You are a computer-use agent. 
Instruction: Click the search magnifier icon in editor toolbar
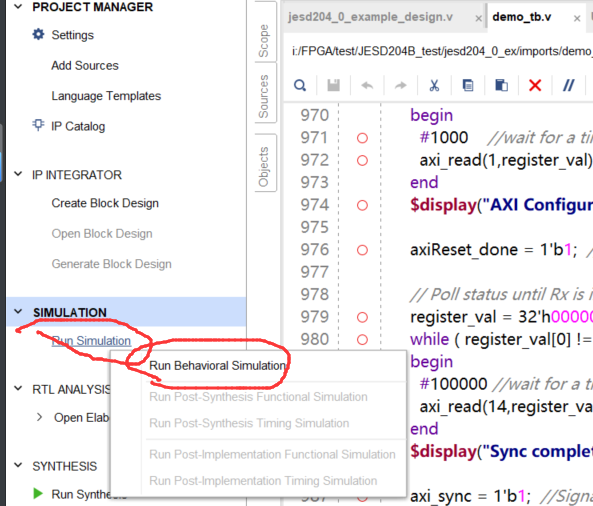[300, 85]
